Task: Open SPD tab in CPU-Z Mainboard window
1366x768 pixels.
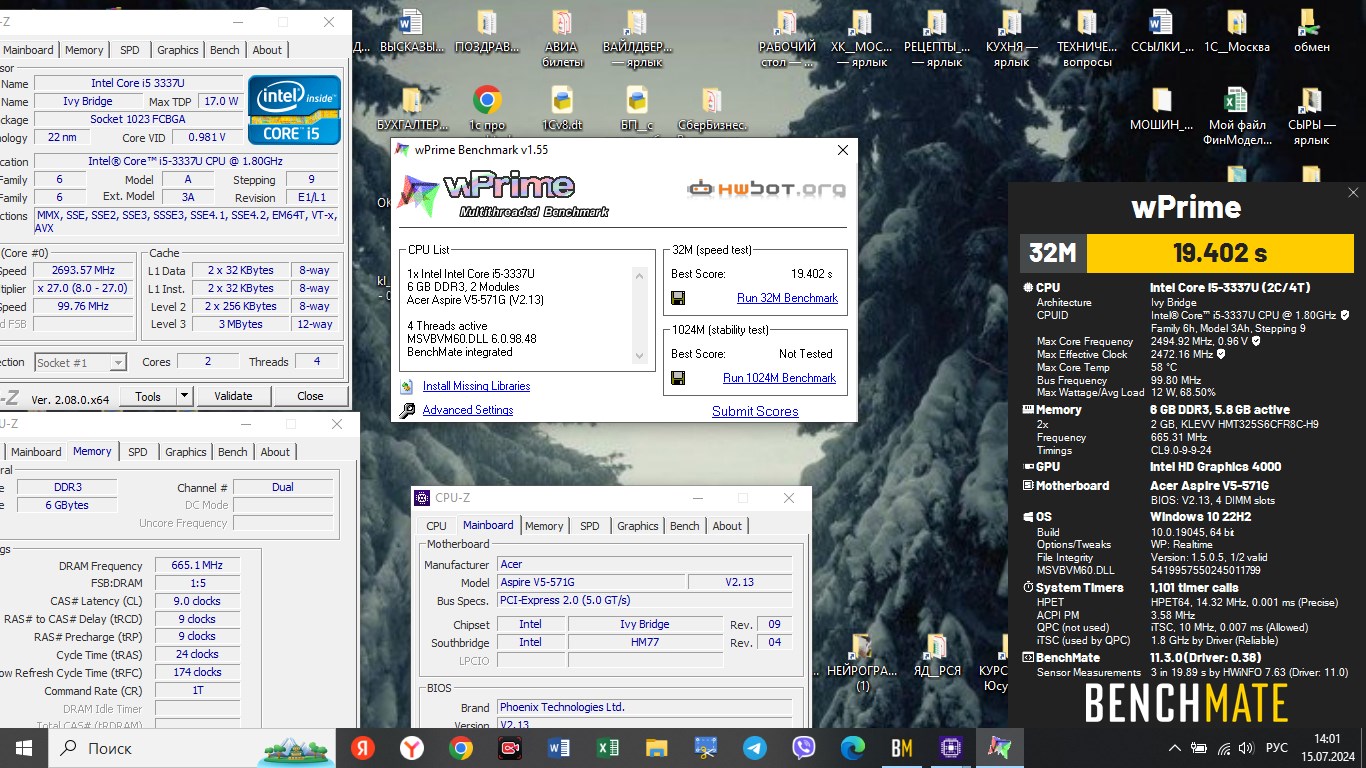Action: click(x=590, y=526)
